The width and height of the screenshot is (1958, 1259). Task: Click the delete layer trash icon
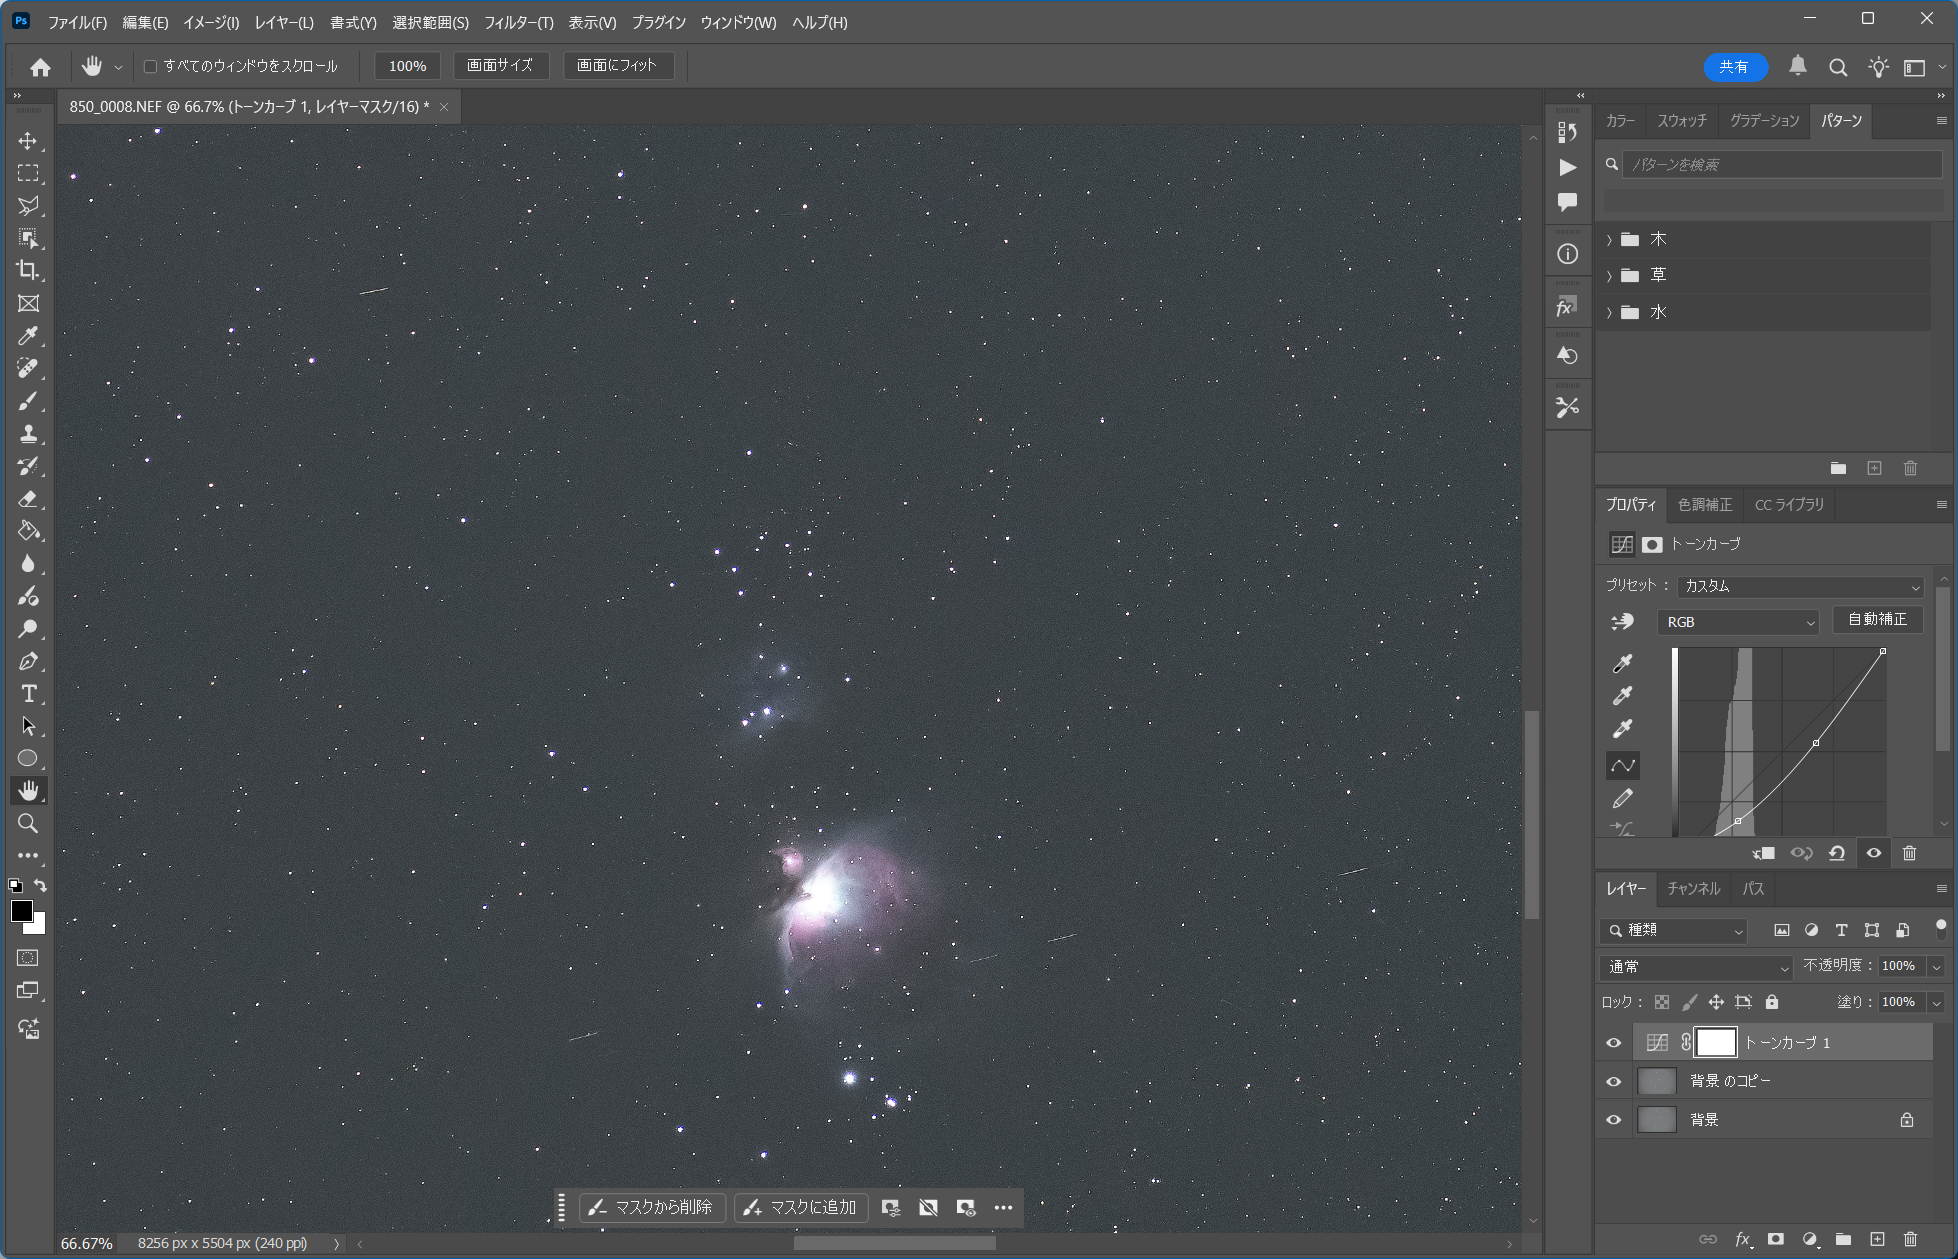1910,1239
